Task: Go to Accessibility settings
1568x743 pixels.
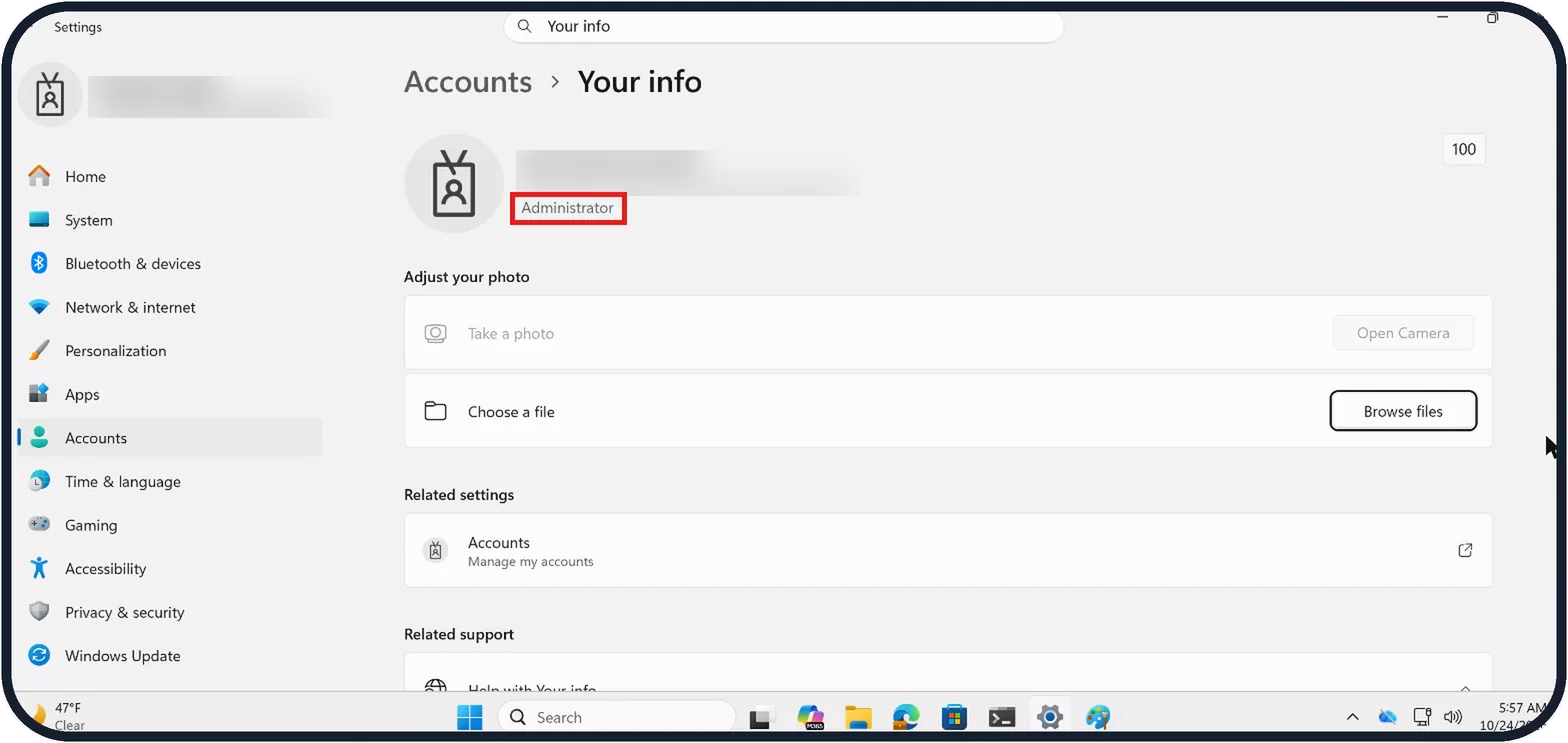Action: (170, 569)
